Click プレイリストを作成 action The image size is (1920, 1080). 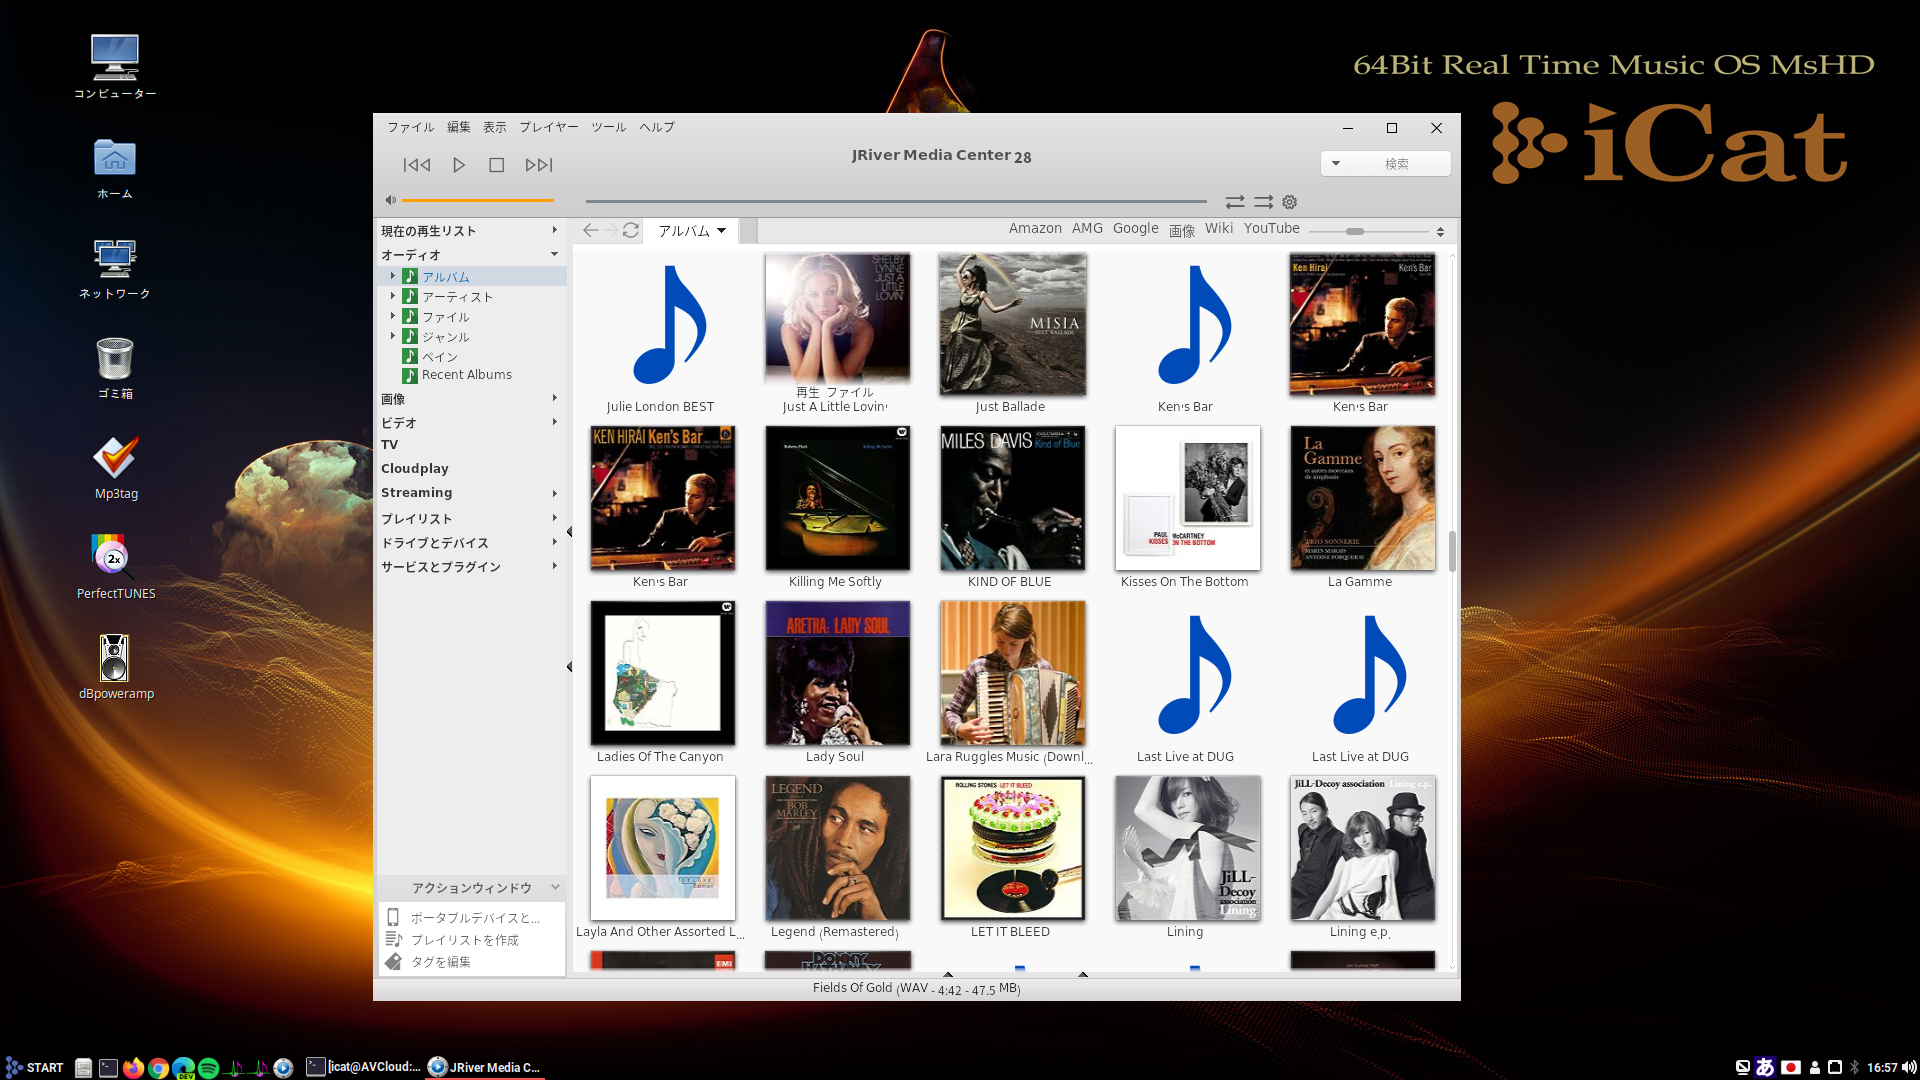click(x=464, y=940)
